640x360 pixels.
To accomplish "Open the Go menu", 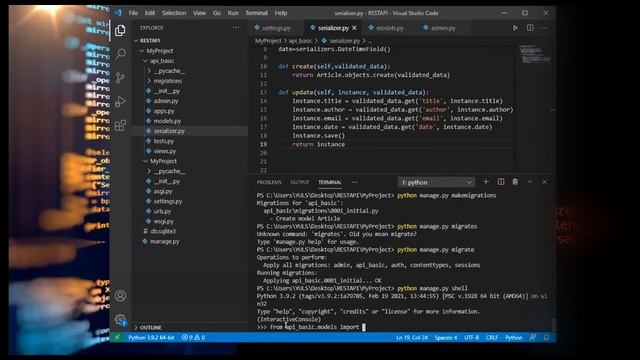I will click(x=217, y=13).
